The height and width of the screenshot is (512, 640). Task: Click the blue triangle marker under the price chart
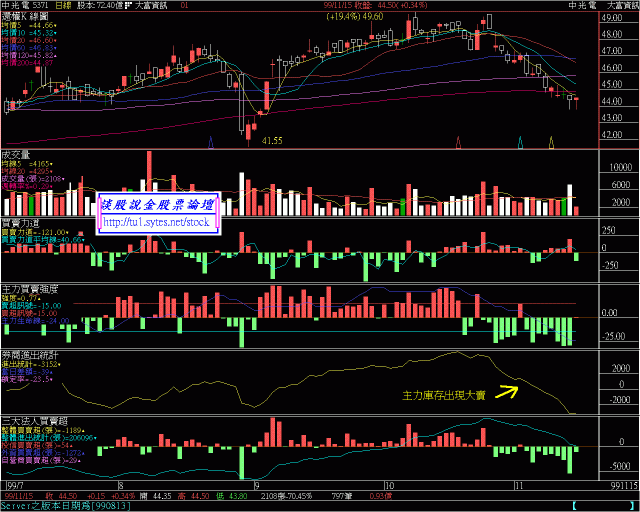pyautogui.click(x=211, y=142)
